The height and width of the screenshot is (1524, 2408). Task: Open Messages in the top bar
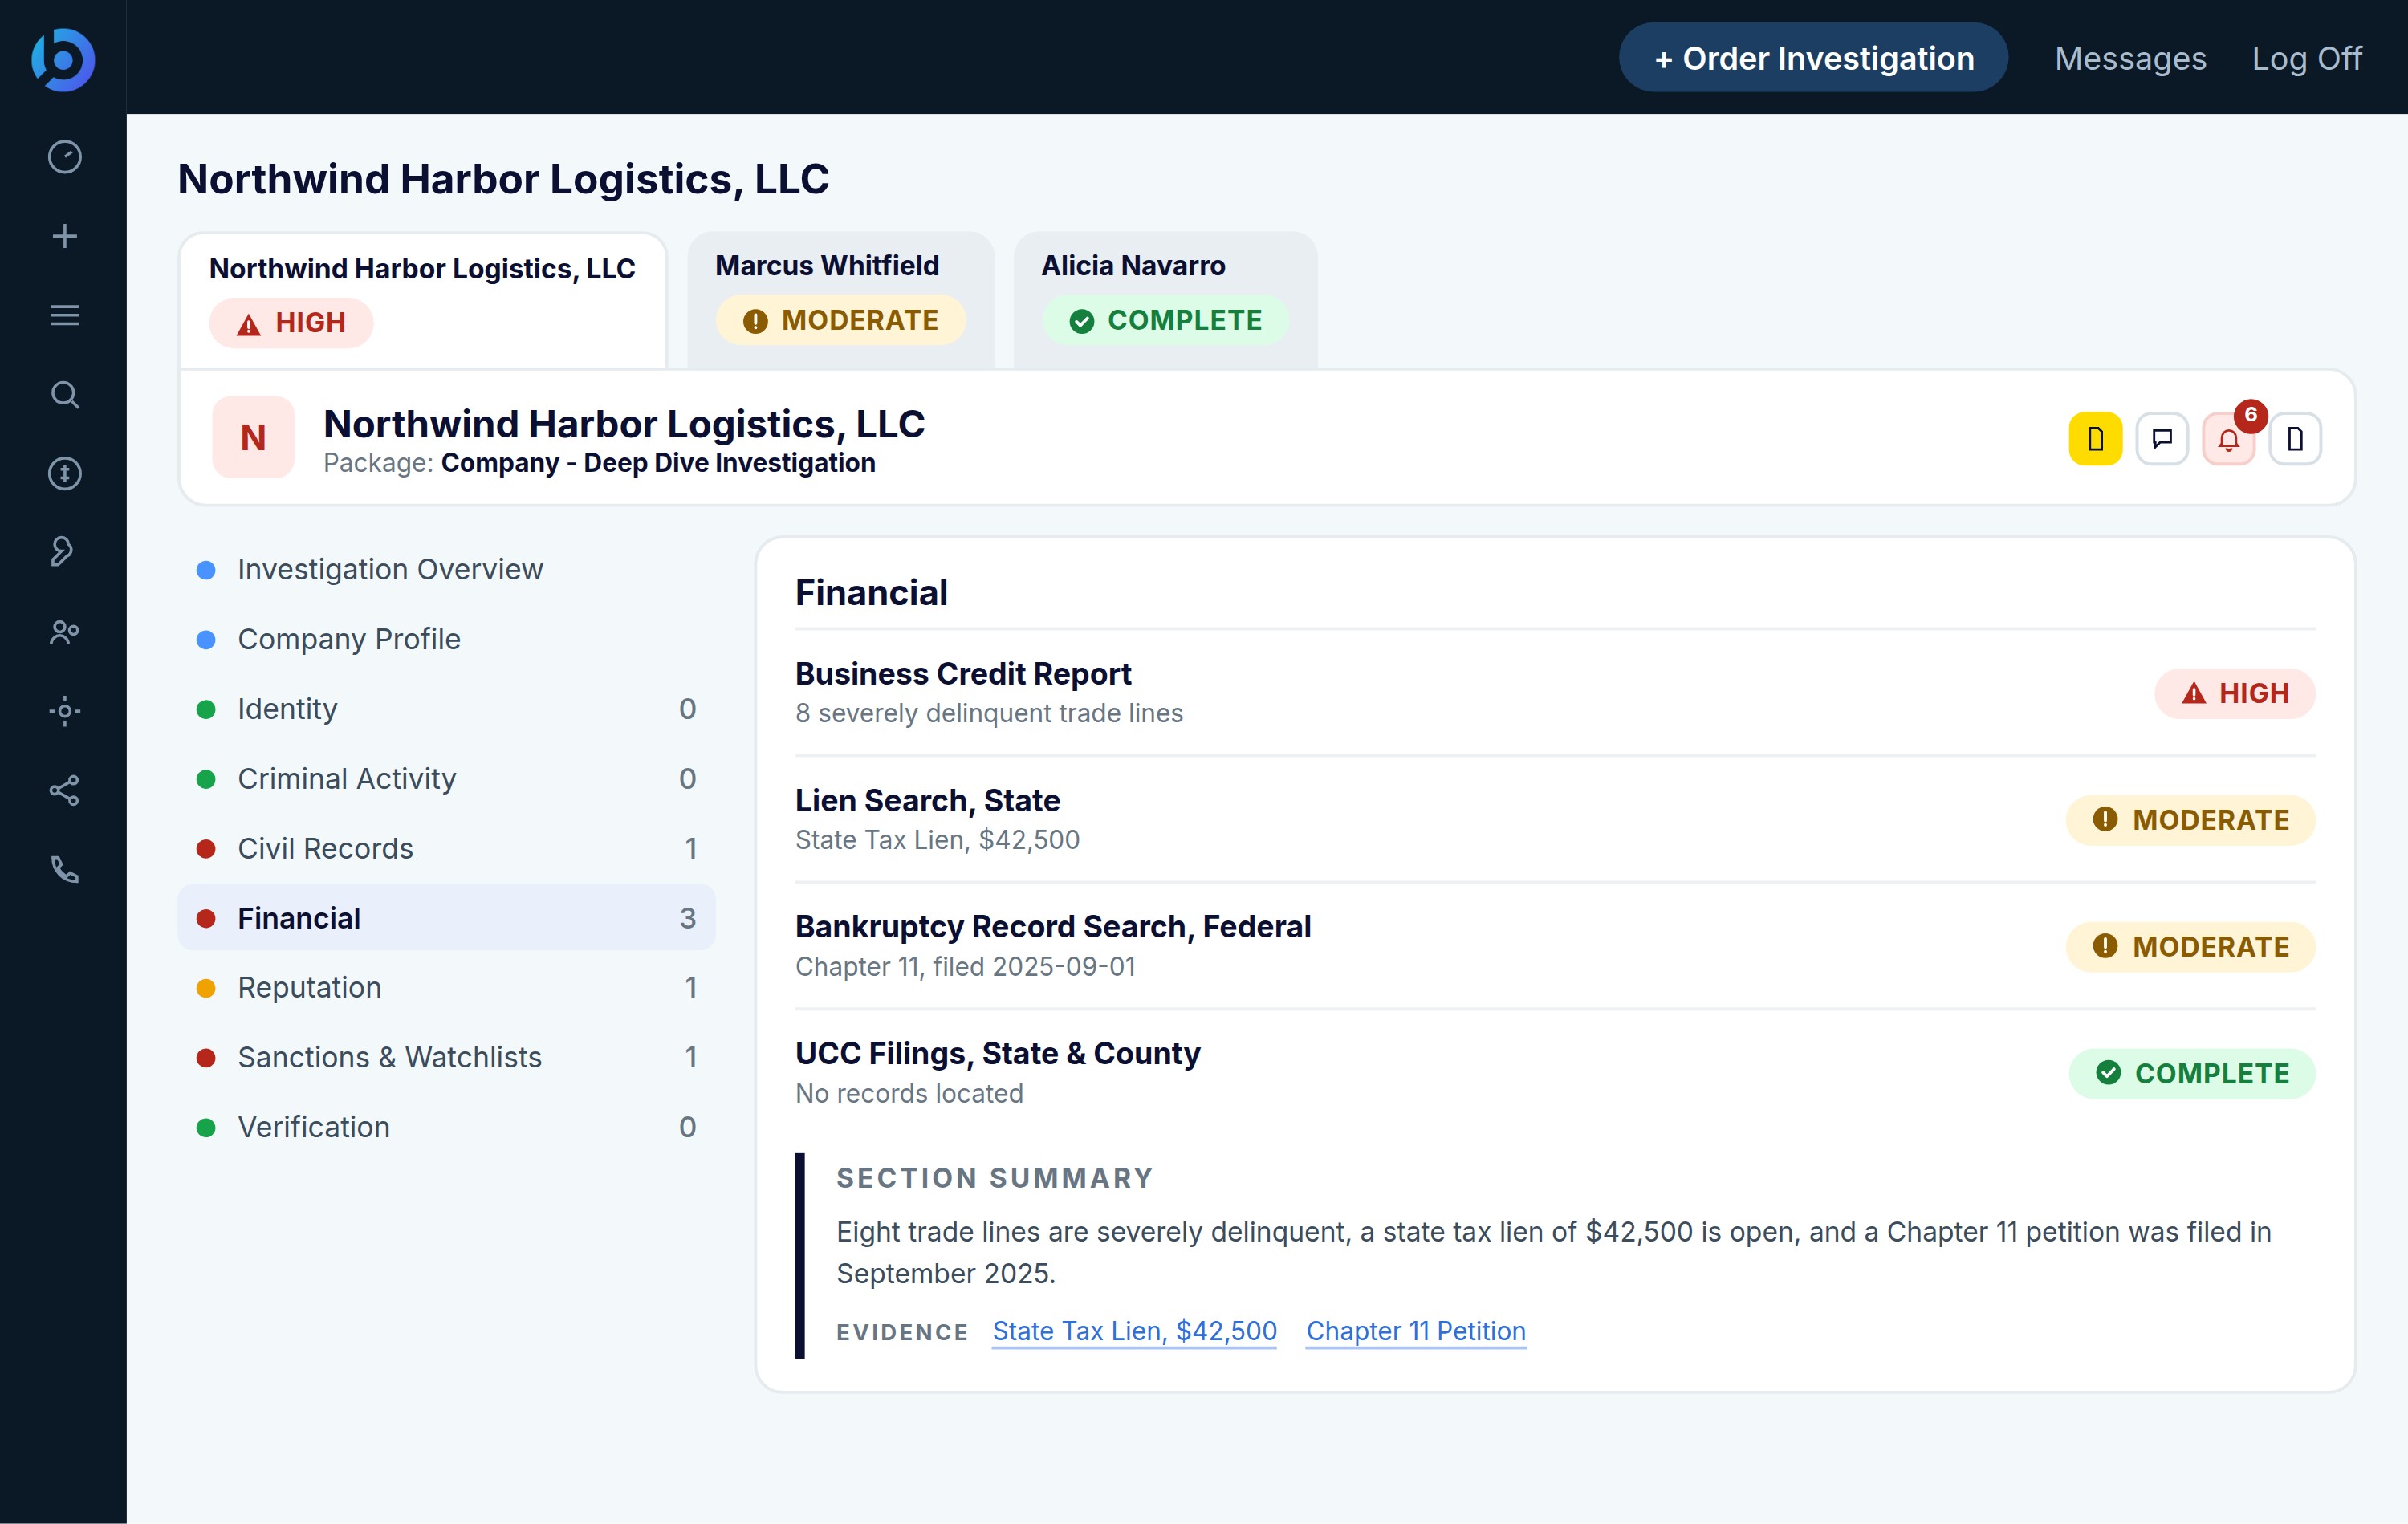pos(2130,58)
